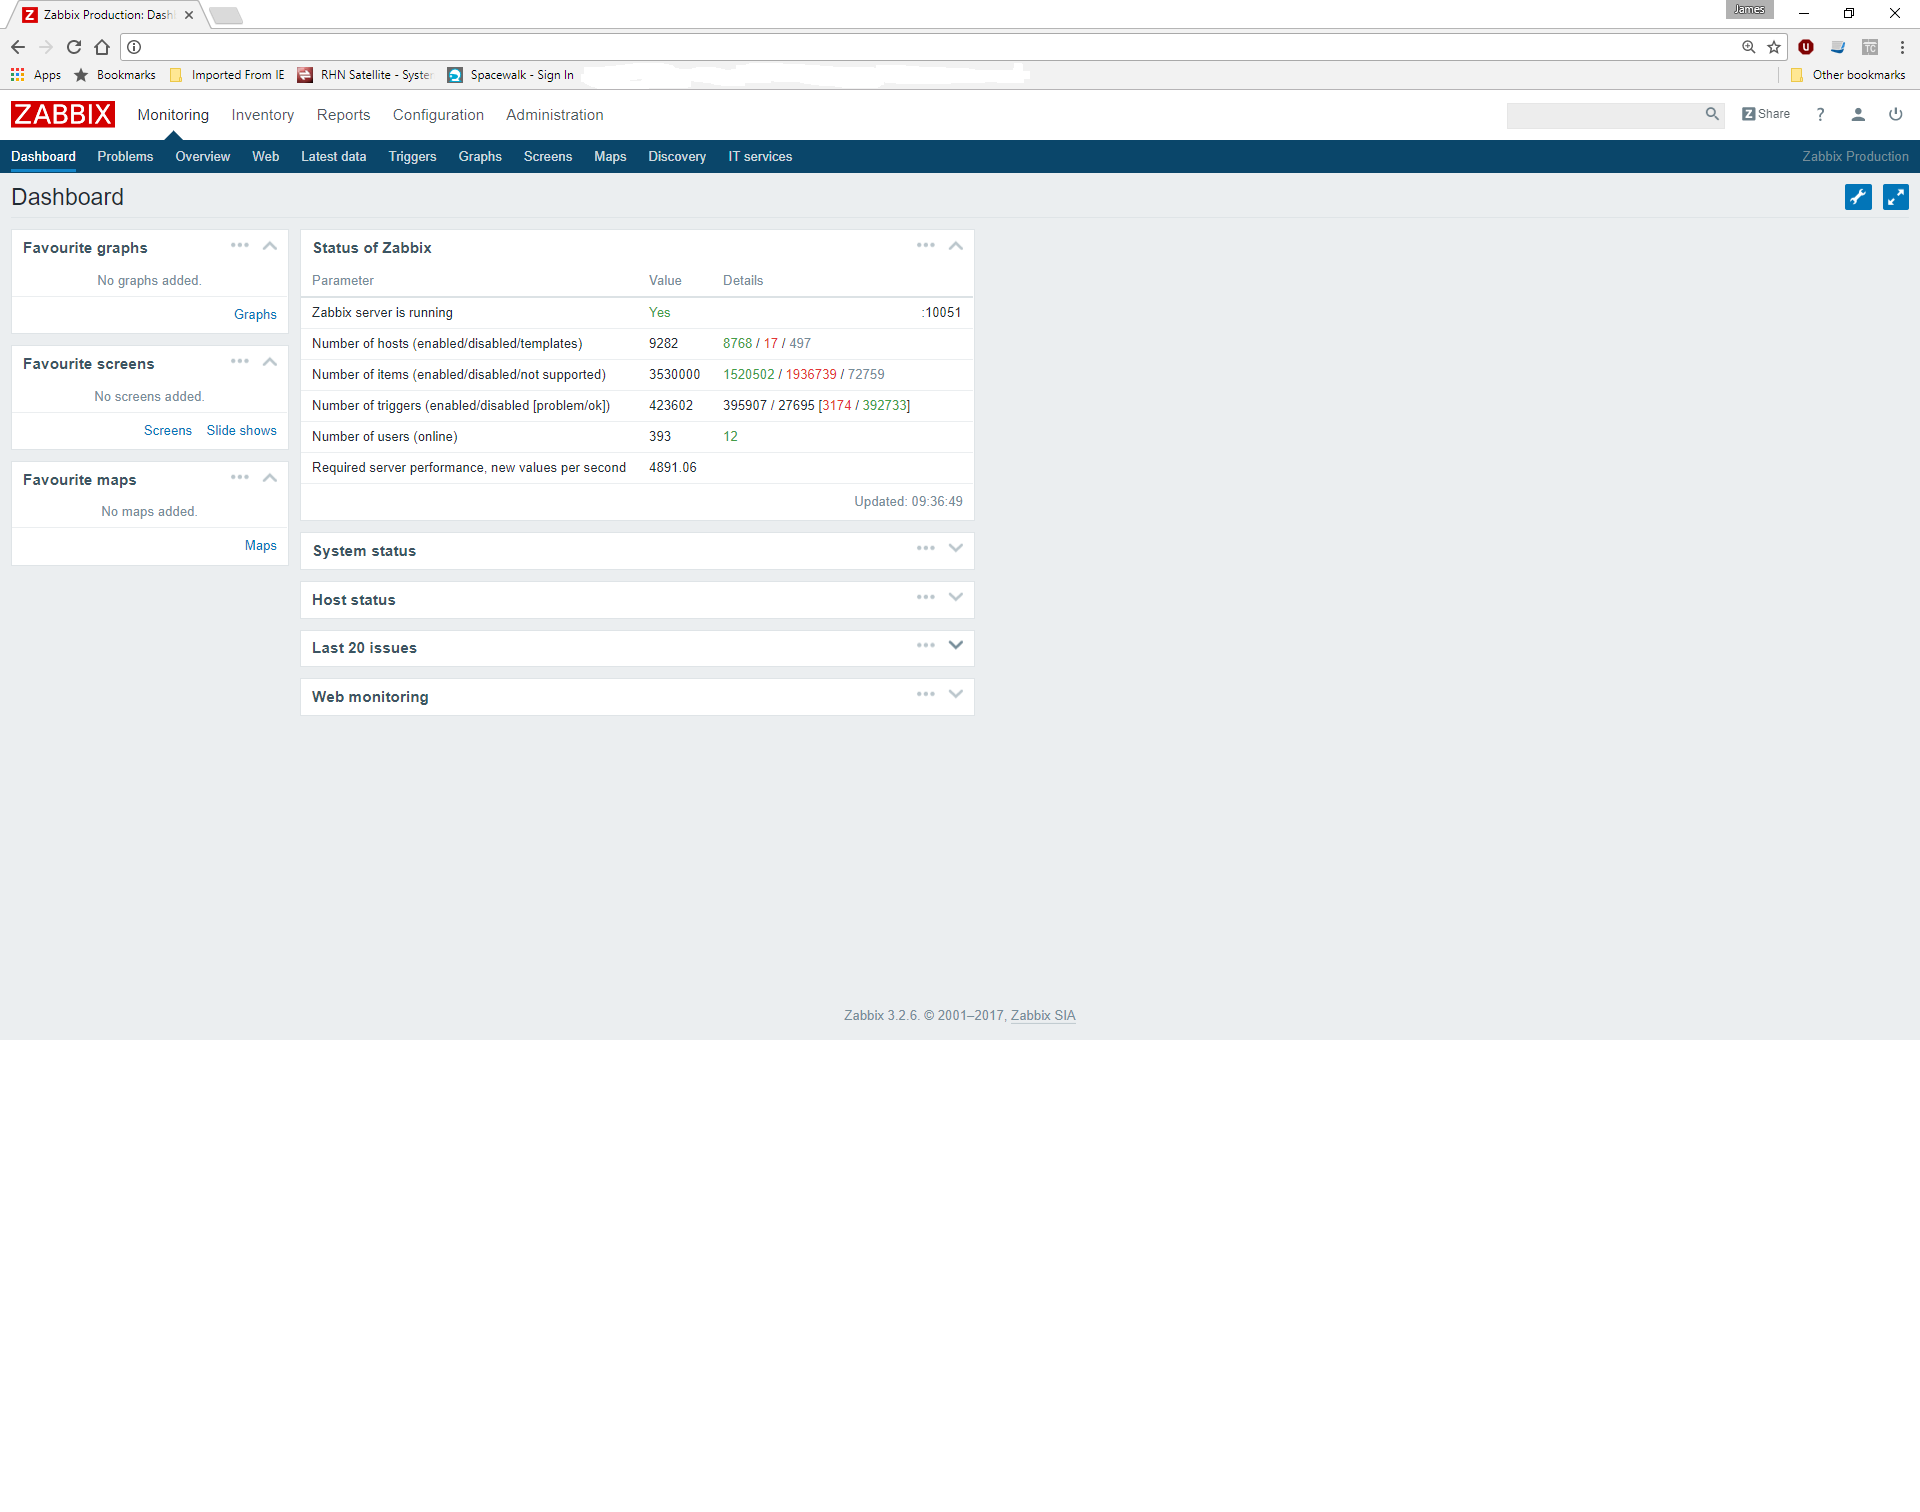Expand the Web monitoring widget
The width and height of the screenshot is (1920, 1512).
click(956, 694)
